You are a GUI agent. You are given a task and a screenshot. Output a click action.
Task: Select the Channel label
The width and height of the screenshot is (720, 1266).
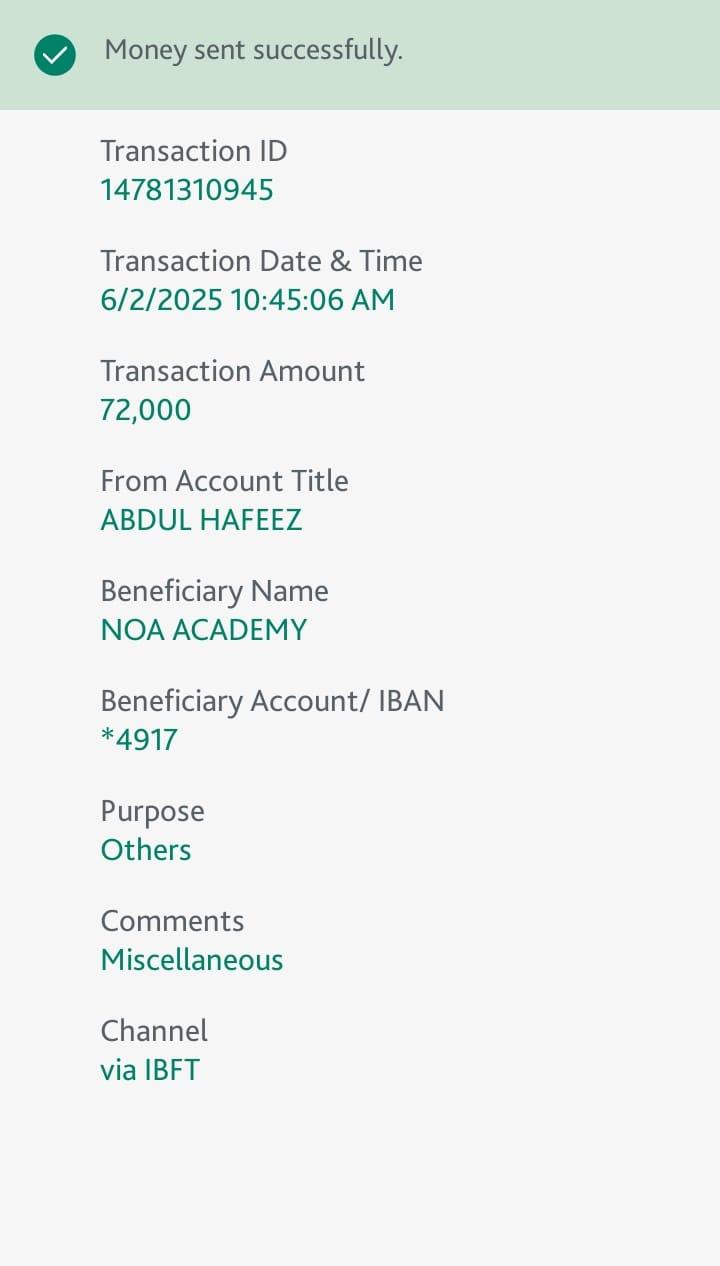(154, 1031)
